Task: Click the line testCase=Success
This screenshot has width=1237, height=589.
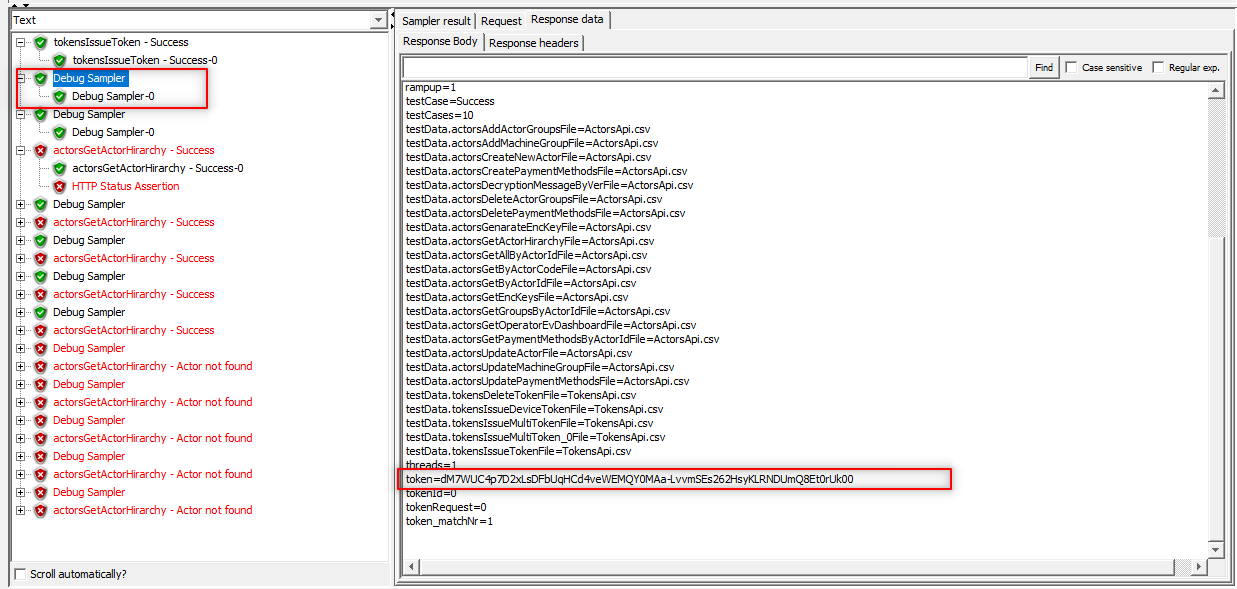Action: pos(450,101)
